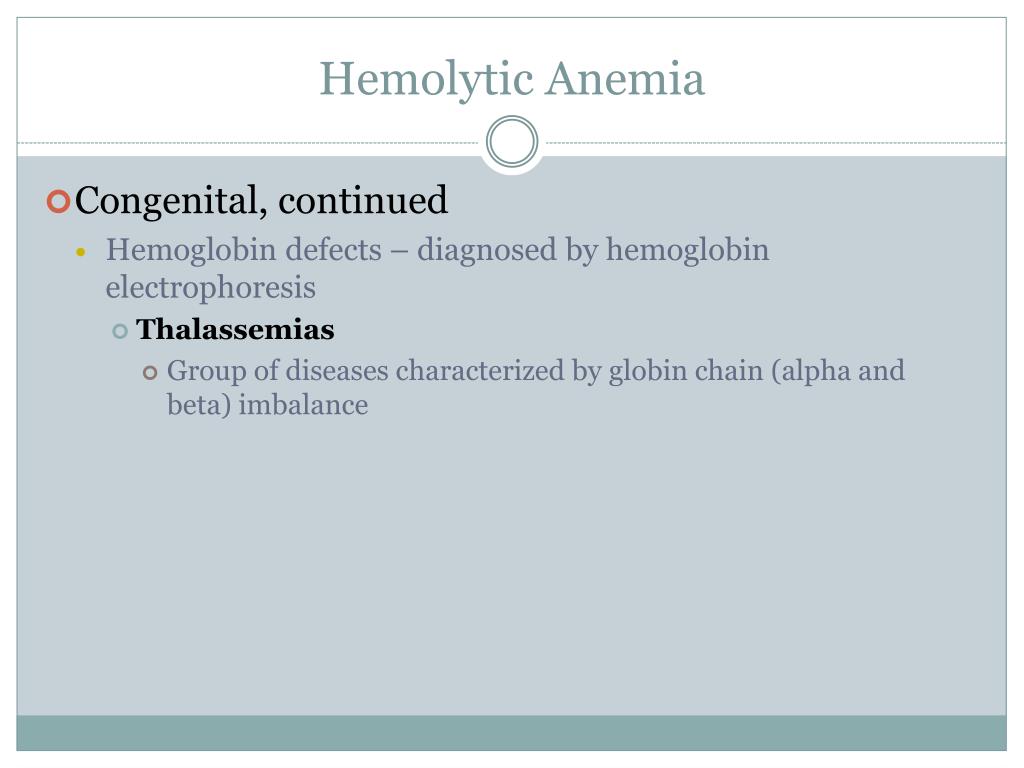The image size is (1024, 768).
Task: Click the double-ring circle ornament under title
Action: click(x=512, y=142)
